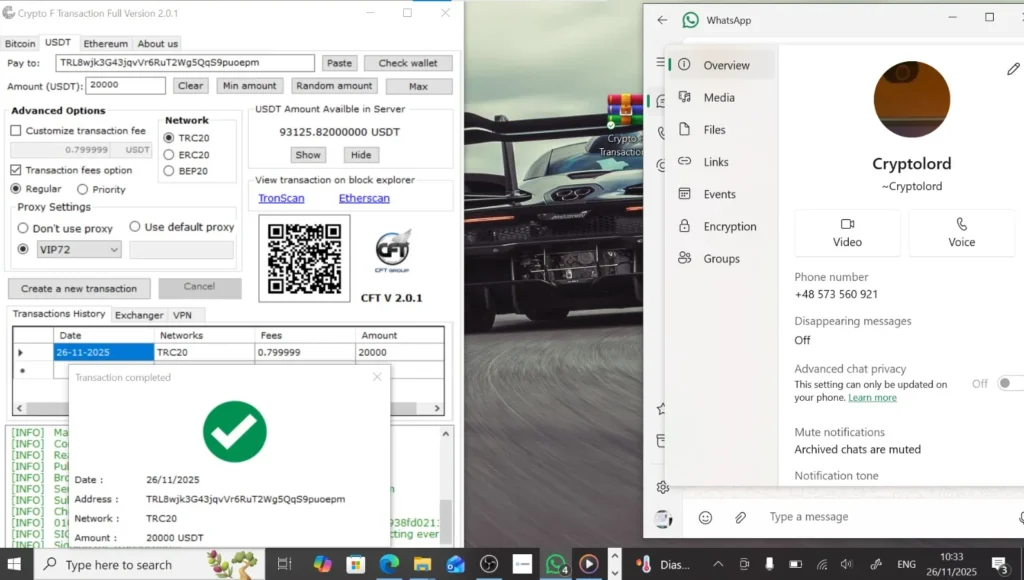The width and height of the screenshot is (1024, 580).
Task: Click the Check wallet button
Action: tap(407, 62)
